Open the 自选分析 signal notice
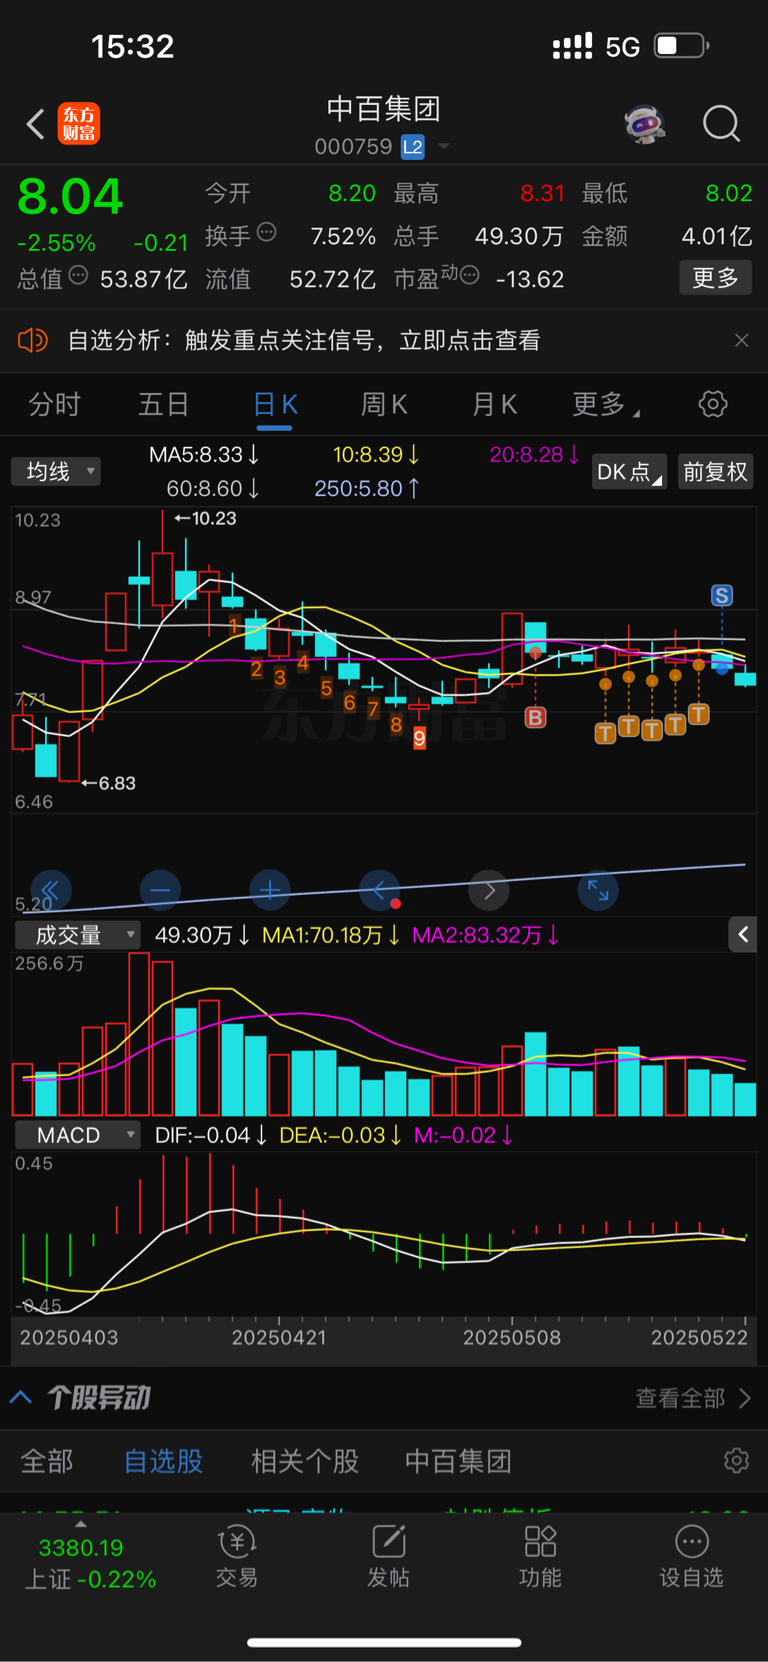This screenshot has height=1662, width=768. pos(304,340)
